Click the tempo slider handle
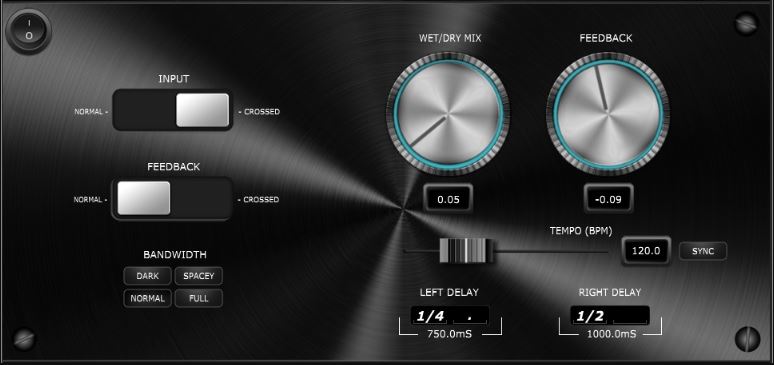Screen dimensions: 774x365 click(x=467, y=251)
